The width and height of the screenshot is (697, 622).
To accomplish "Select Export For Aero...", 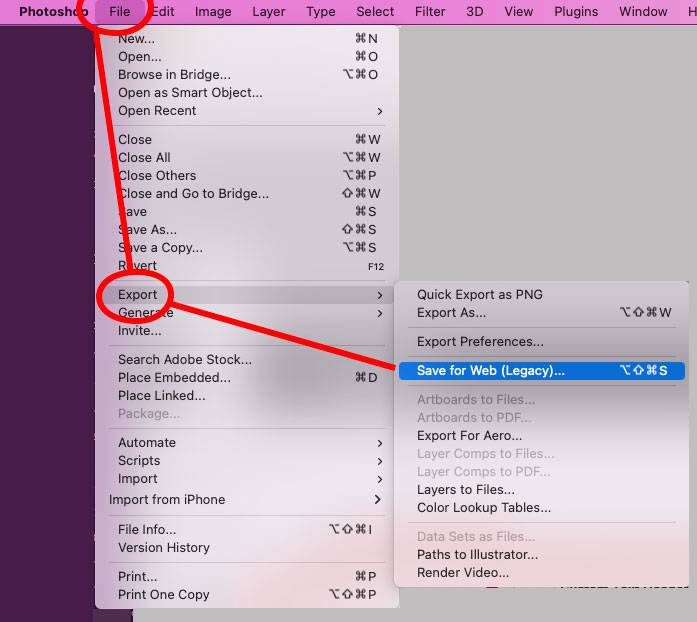I will (542, 436).
